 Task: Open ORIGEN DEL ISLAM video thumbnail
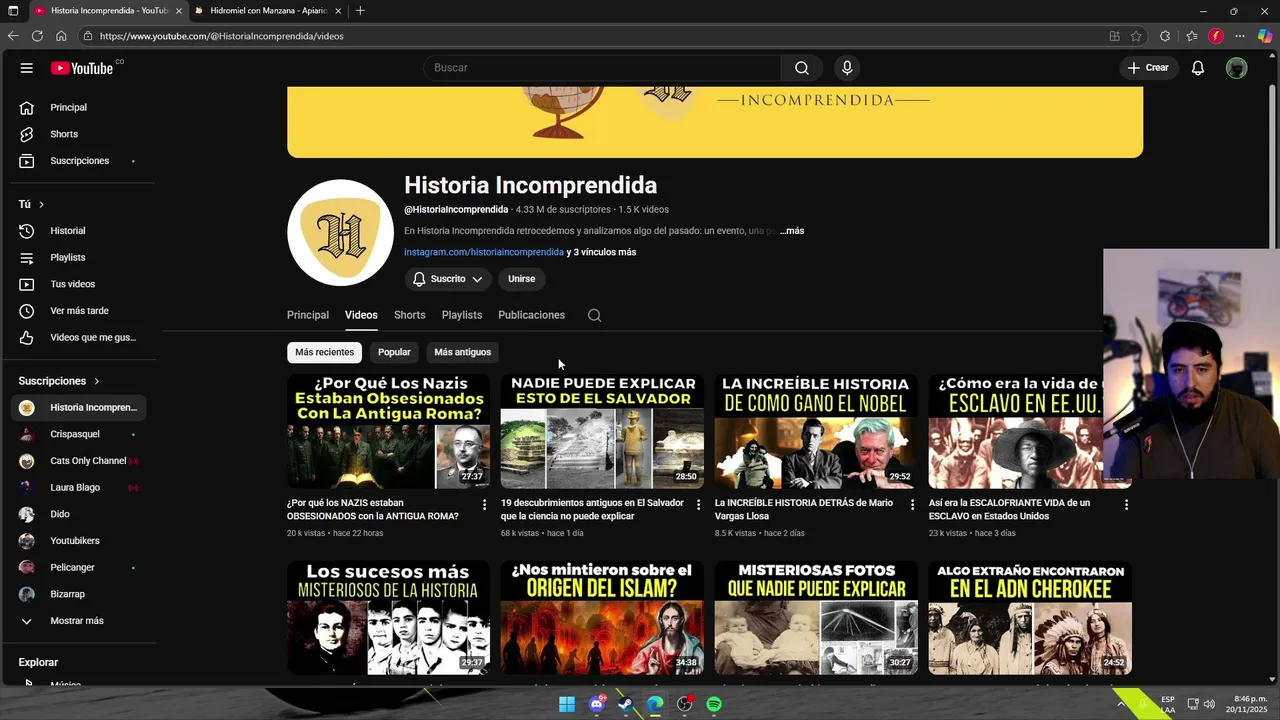[x=602, y=618]
